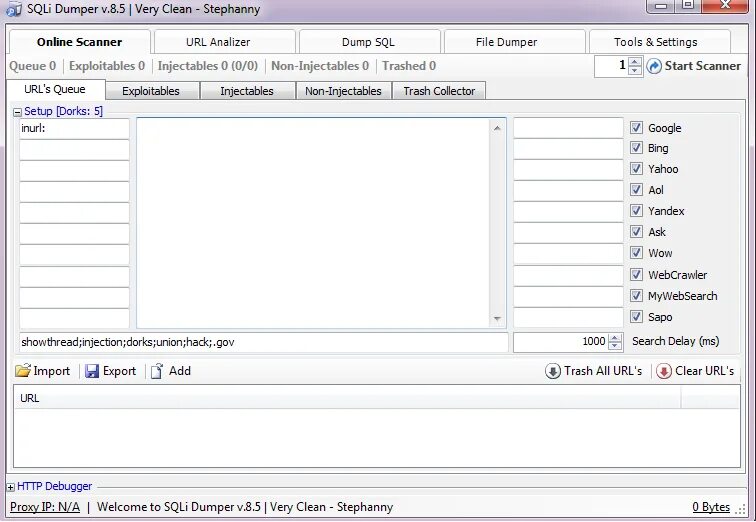Open the Tools & Settings tab
Viewport: 756px width, 522px height.
coord(660,42)
